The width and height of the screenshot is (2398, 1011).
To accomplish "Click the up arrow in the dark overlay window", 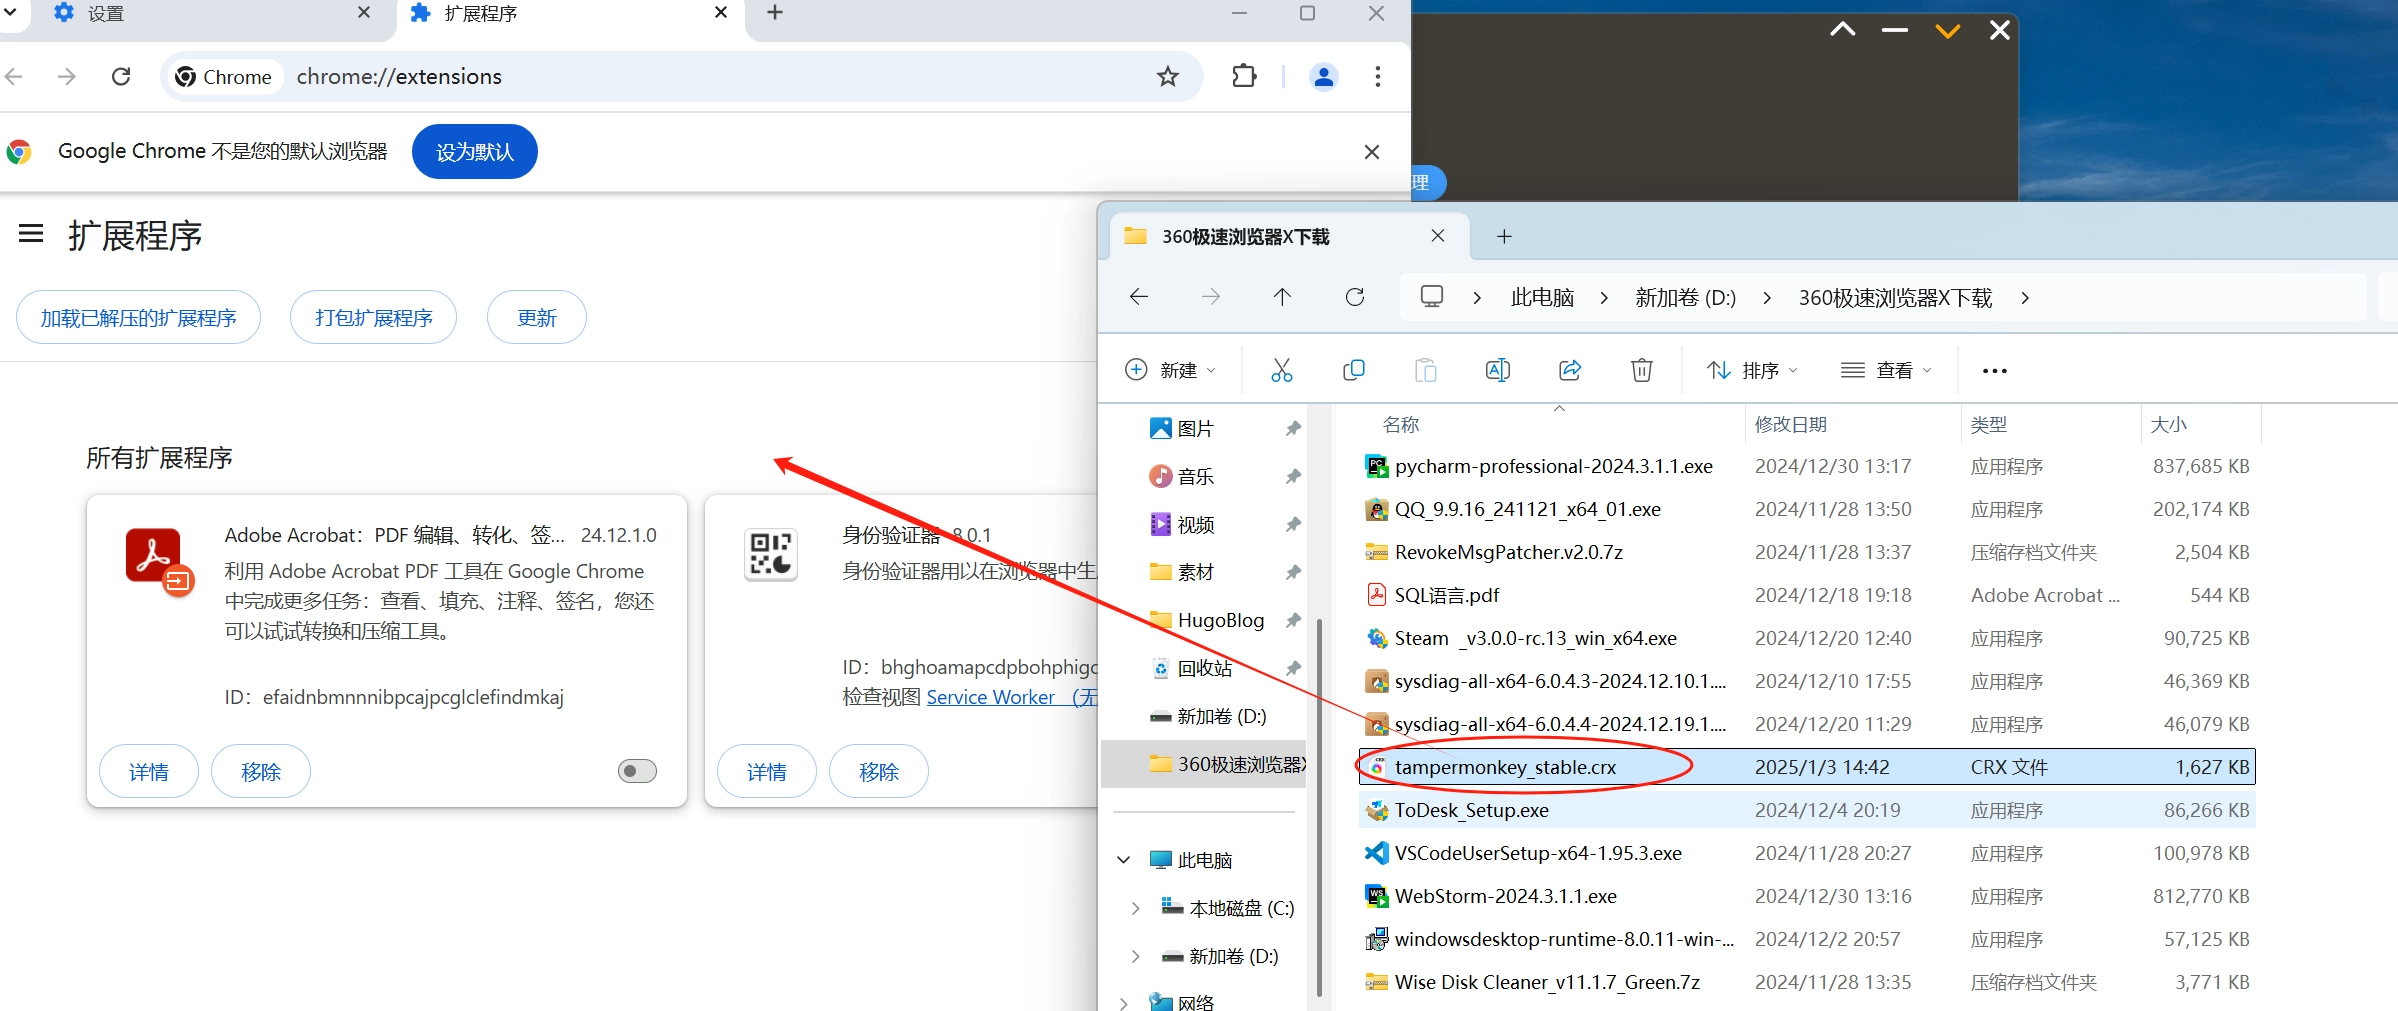I will pos(1843,30).
